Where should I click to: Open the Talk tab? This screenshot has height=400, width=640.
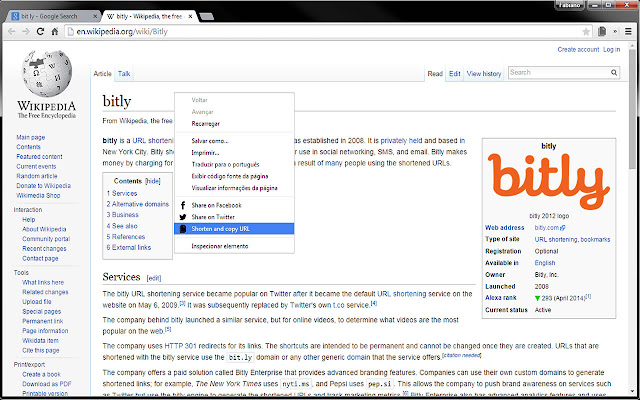pos(124,74)
